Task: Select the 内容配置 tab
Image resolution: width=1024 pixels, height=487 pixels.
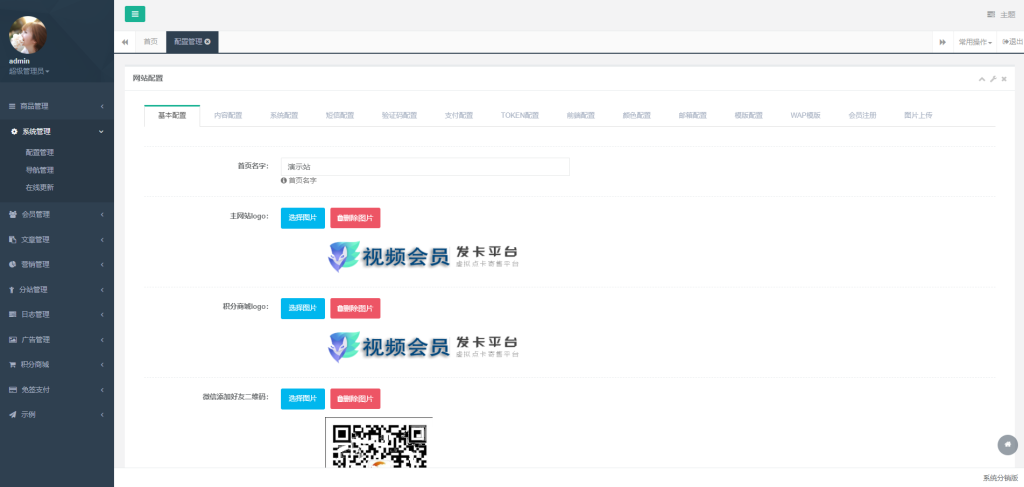Action: 228,116
